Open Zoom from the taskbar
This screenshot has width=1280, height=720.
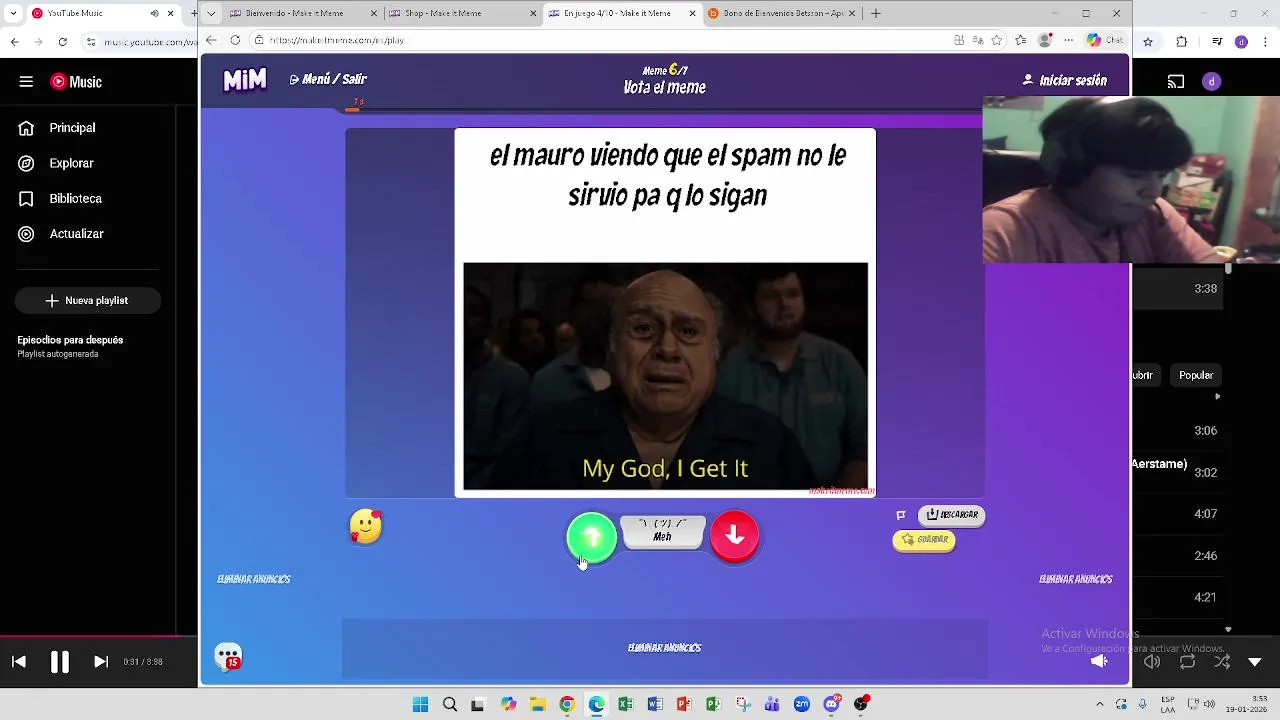tap(802, 704)
